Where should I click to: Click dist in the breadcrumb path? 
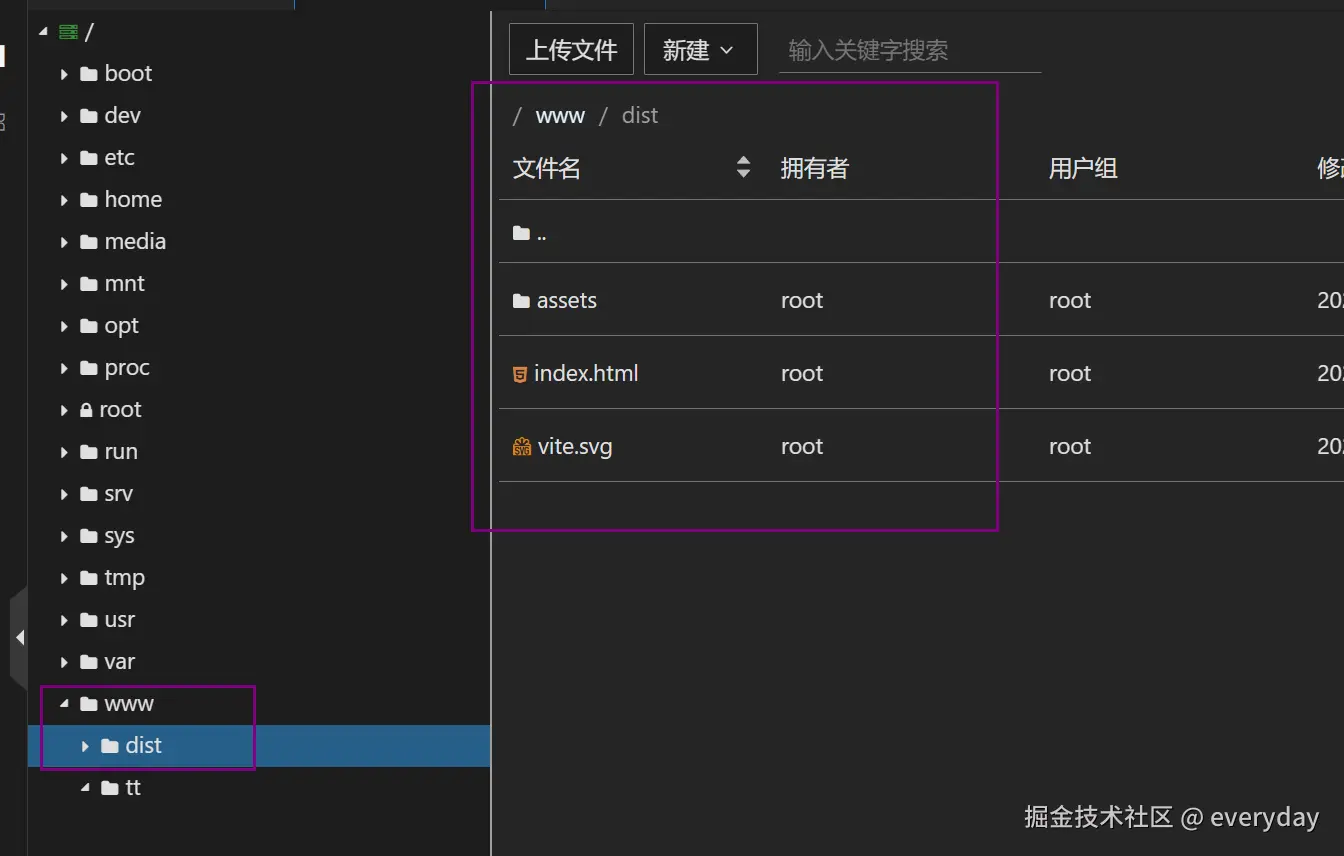point(640,115)
